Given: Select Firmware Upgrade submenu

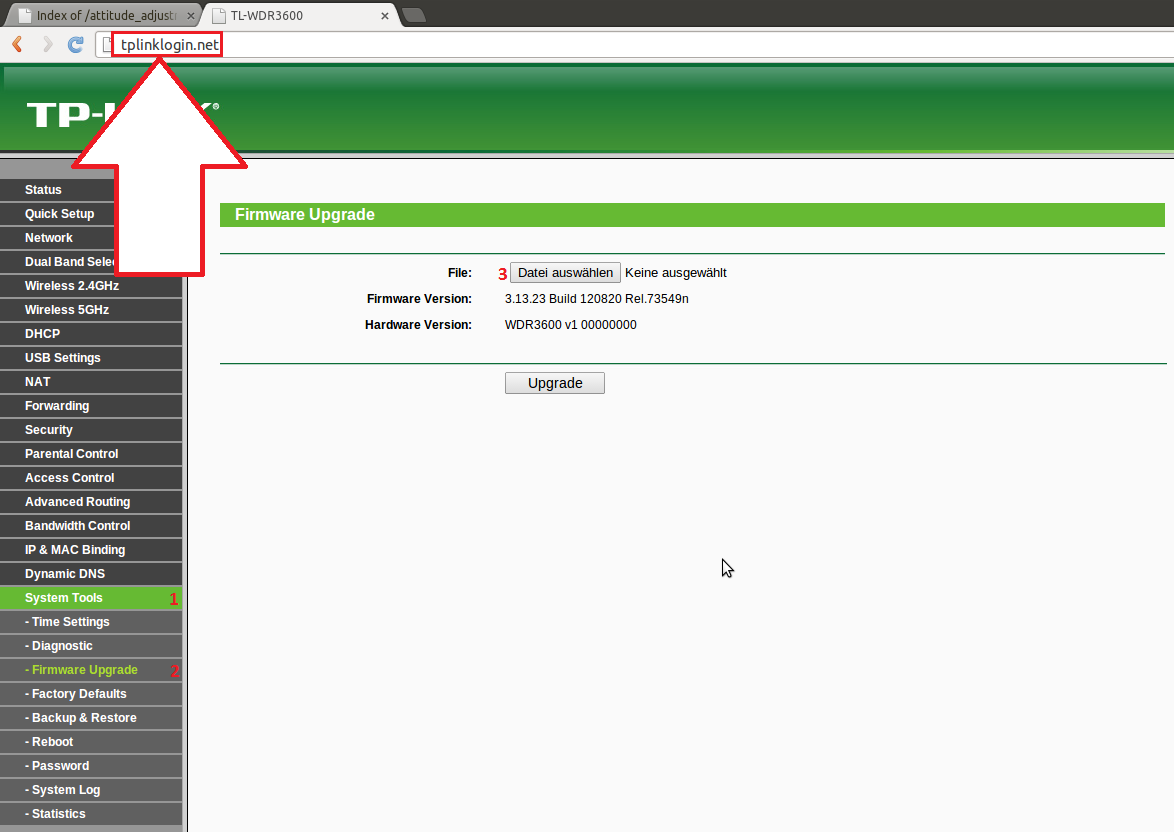Looking at the screenshot, I should [x=91, y=669].
